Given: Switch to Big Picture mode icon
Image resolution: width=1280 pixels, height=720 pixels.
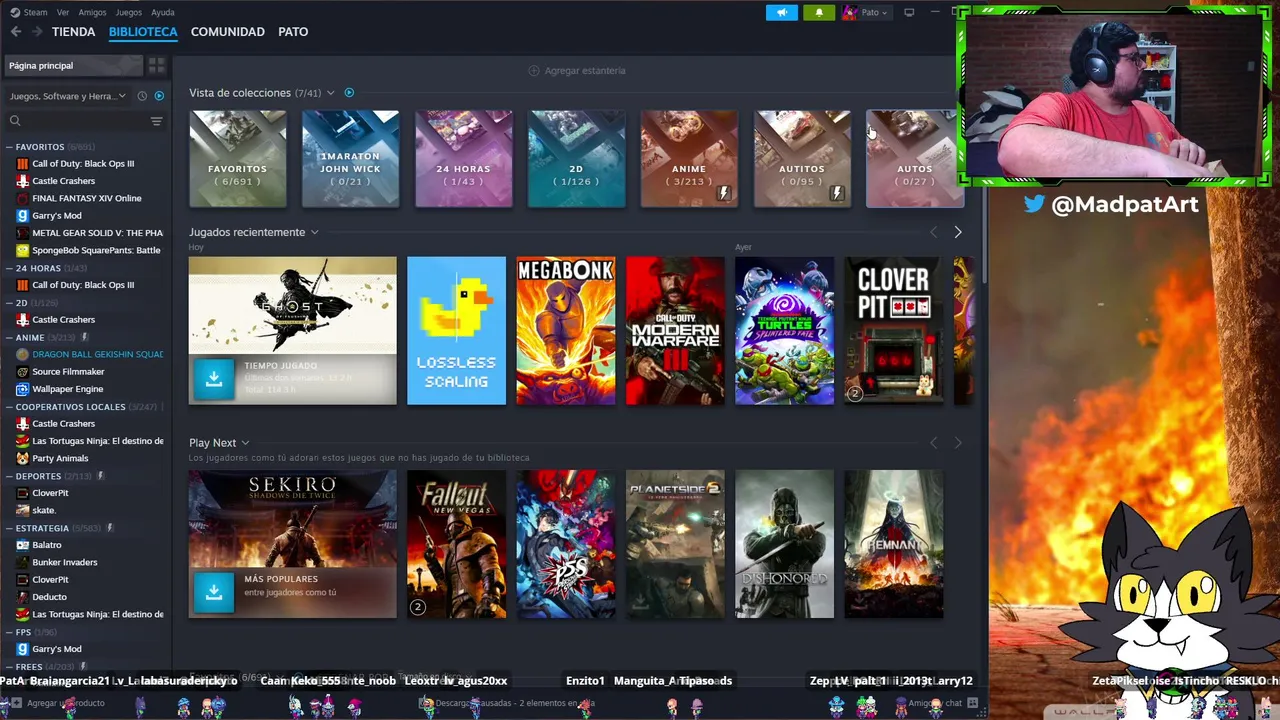Looking at the screenshot, I should [x=909, y=12].
